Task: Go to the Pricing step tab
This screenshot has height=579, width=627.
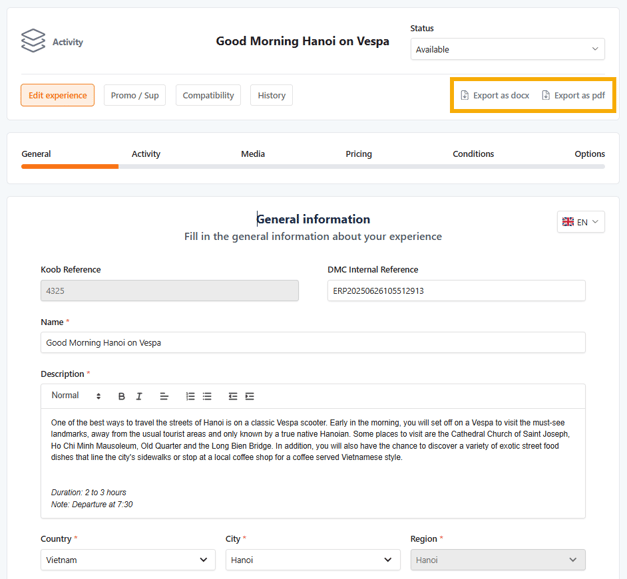Action: pyautogui.click(x=358, y=154)
